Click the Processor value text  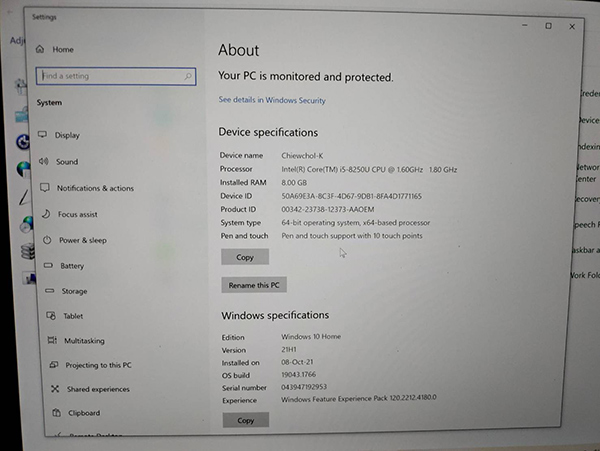(x=369, y=169)
